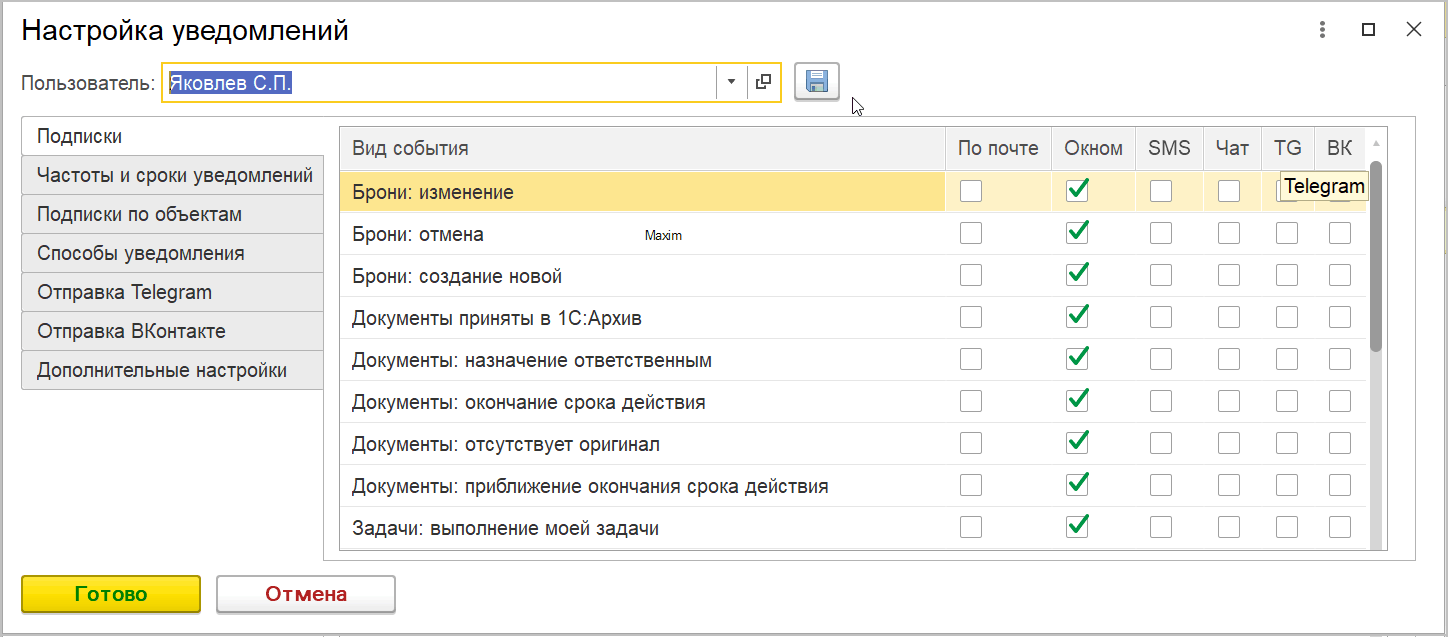Show the Дополнительные настройки tab
This screenshot has width=1448, height=637.
pos(162,370)
